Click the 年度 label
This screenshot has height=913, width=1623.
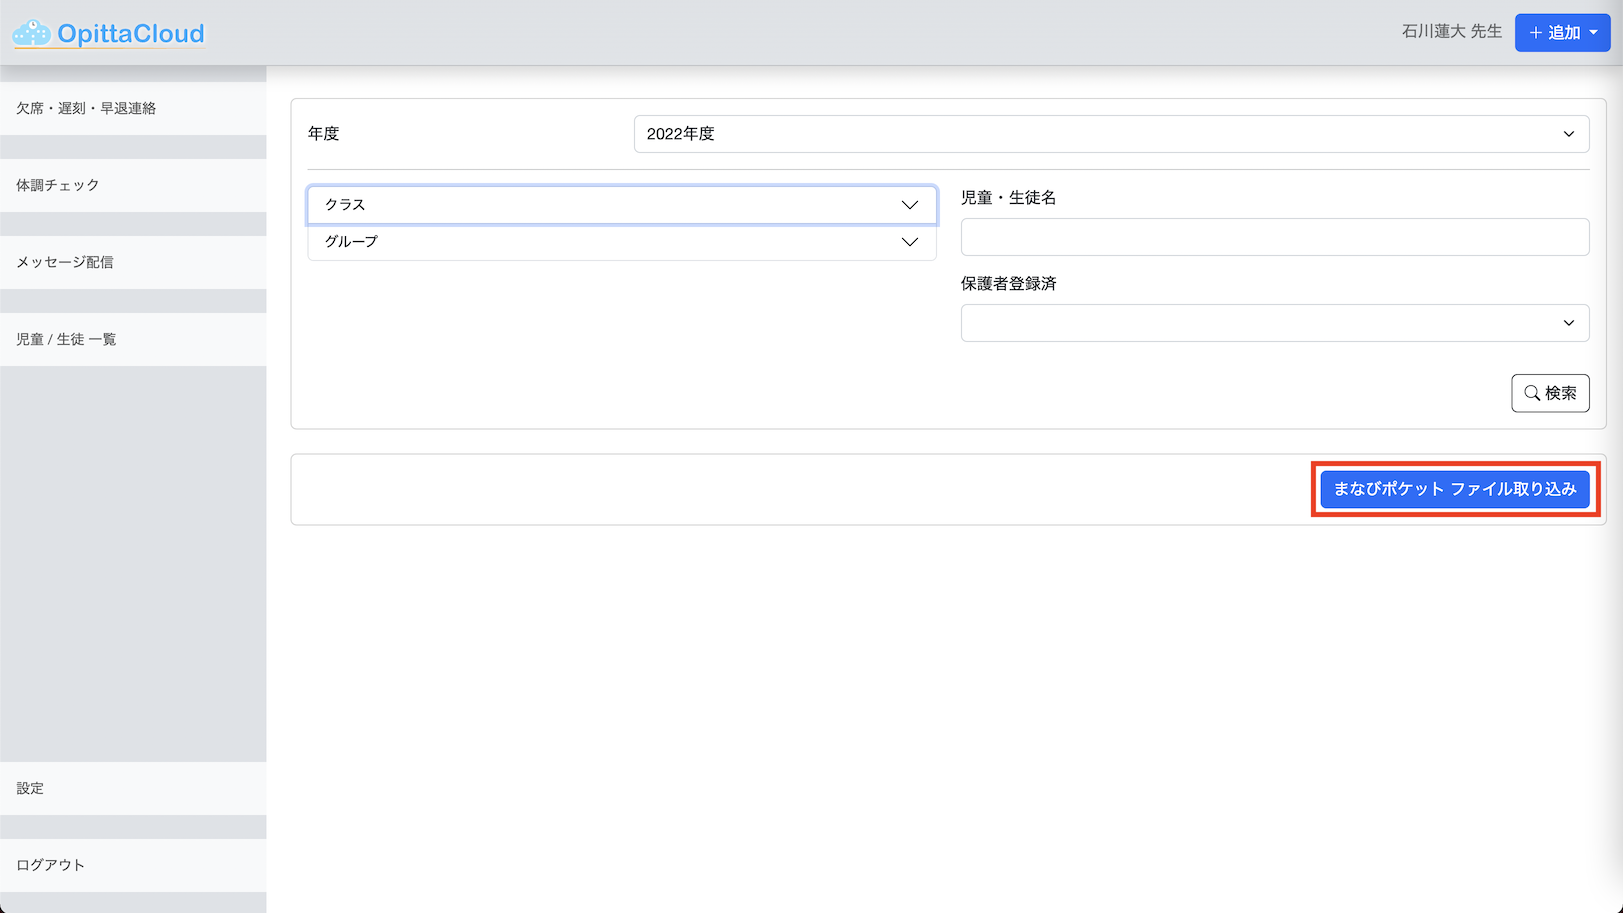[324, 134]
